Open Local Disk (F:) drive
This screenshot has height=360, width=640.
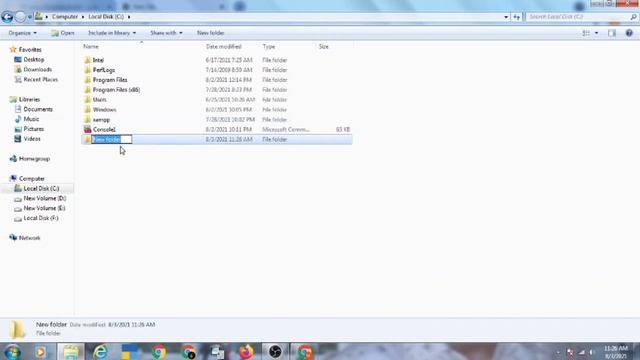[41, 218]
